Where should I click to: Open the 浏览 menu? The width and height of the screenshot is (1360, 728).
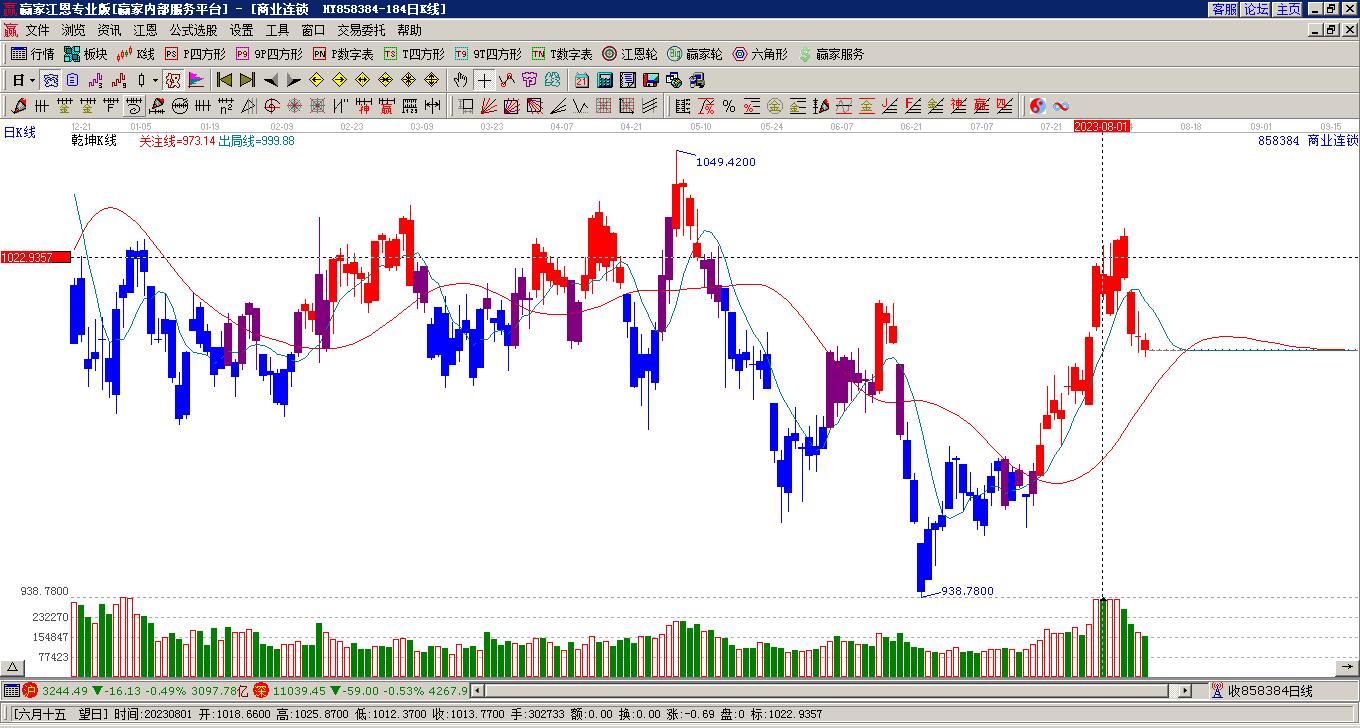coord(73,30)
